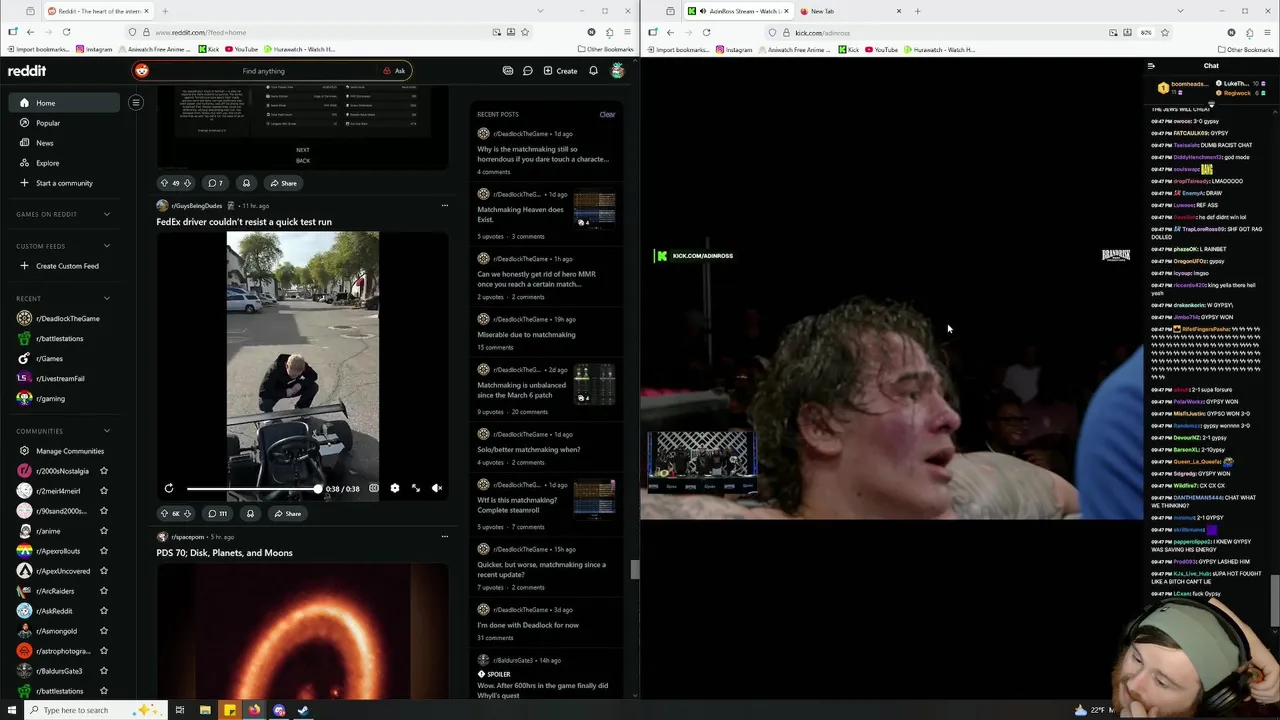
Task: Favorite r/2000sNostalgia with star
Action: (104, 471)
